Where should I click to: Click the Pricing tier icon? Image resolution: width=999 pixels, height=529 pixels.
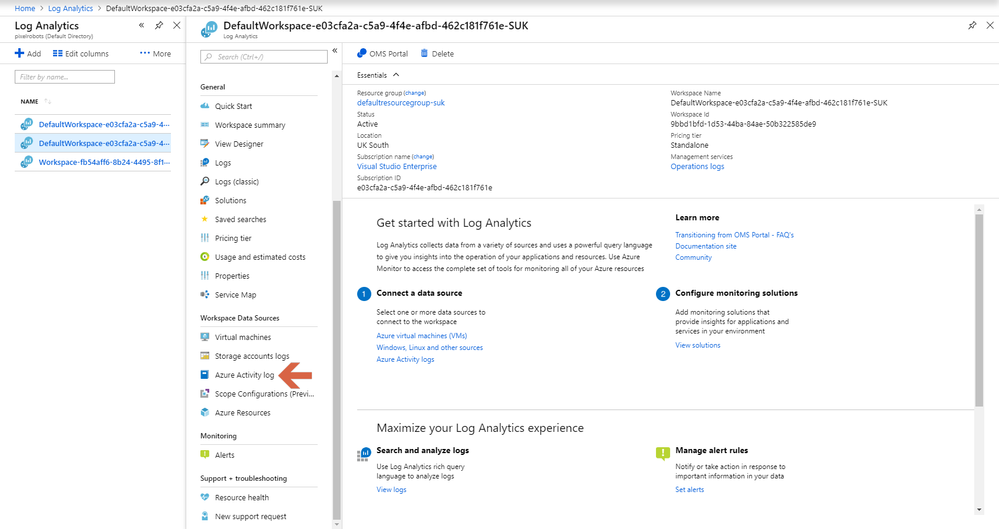click(205, 238)
